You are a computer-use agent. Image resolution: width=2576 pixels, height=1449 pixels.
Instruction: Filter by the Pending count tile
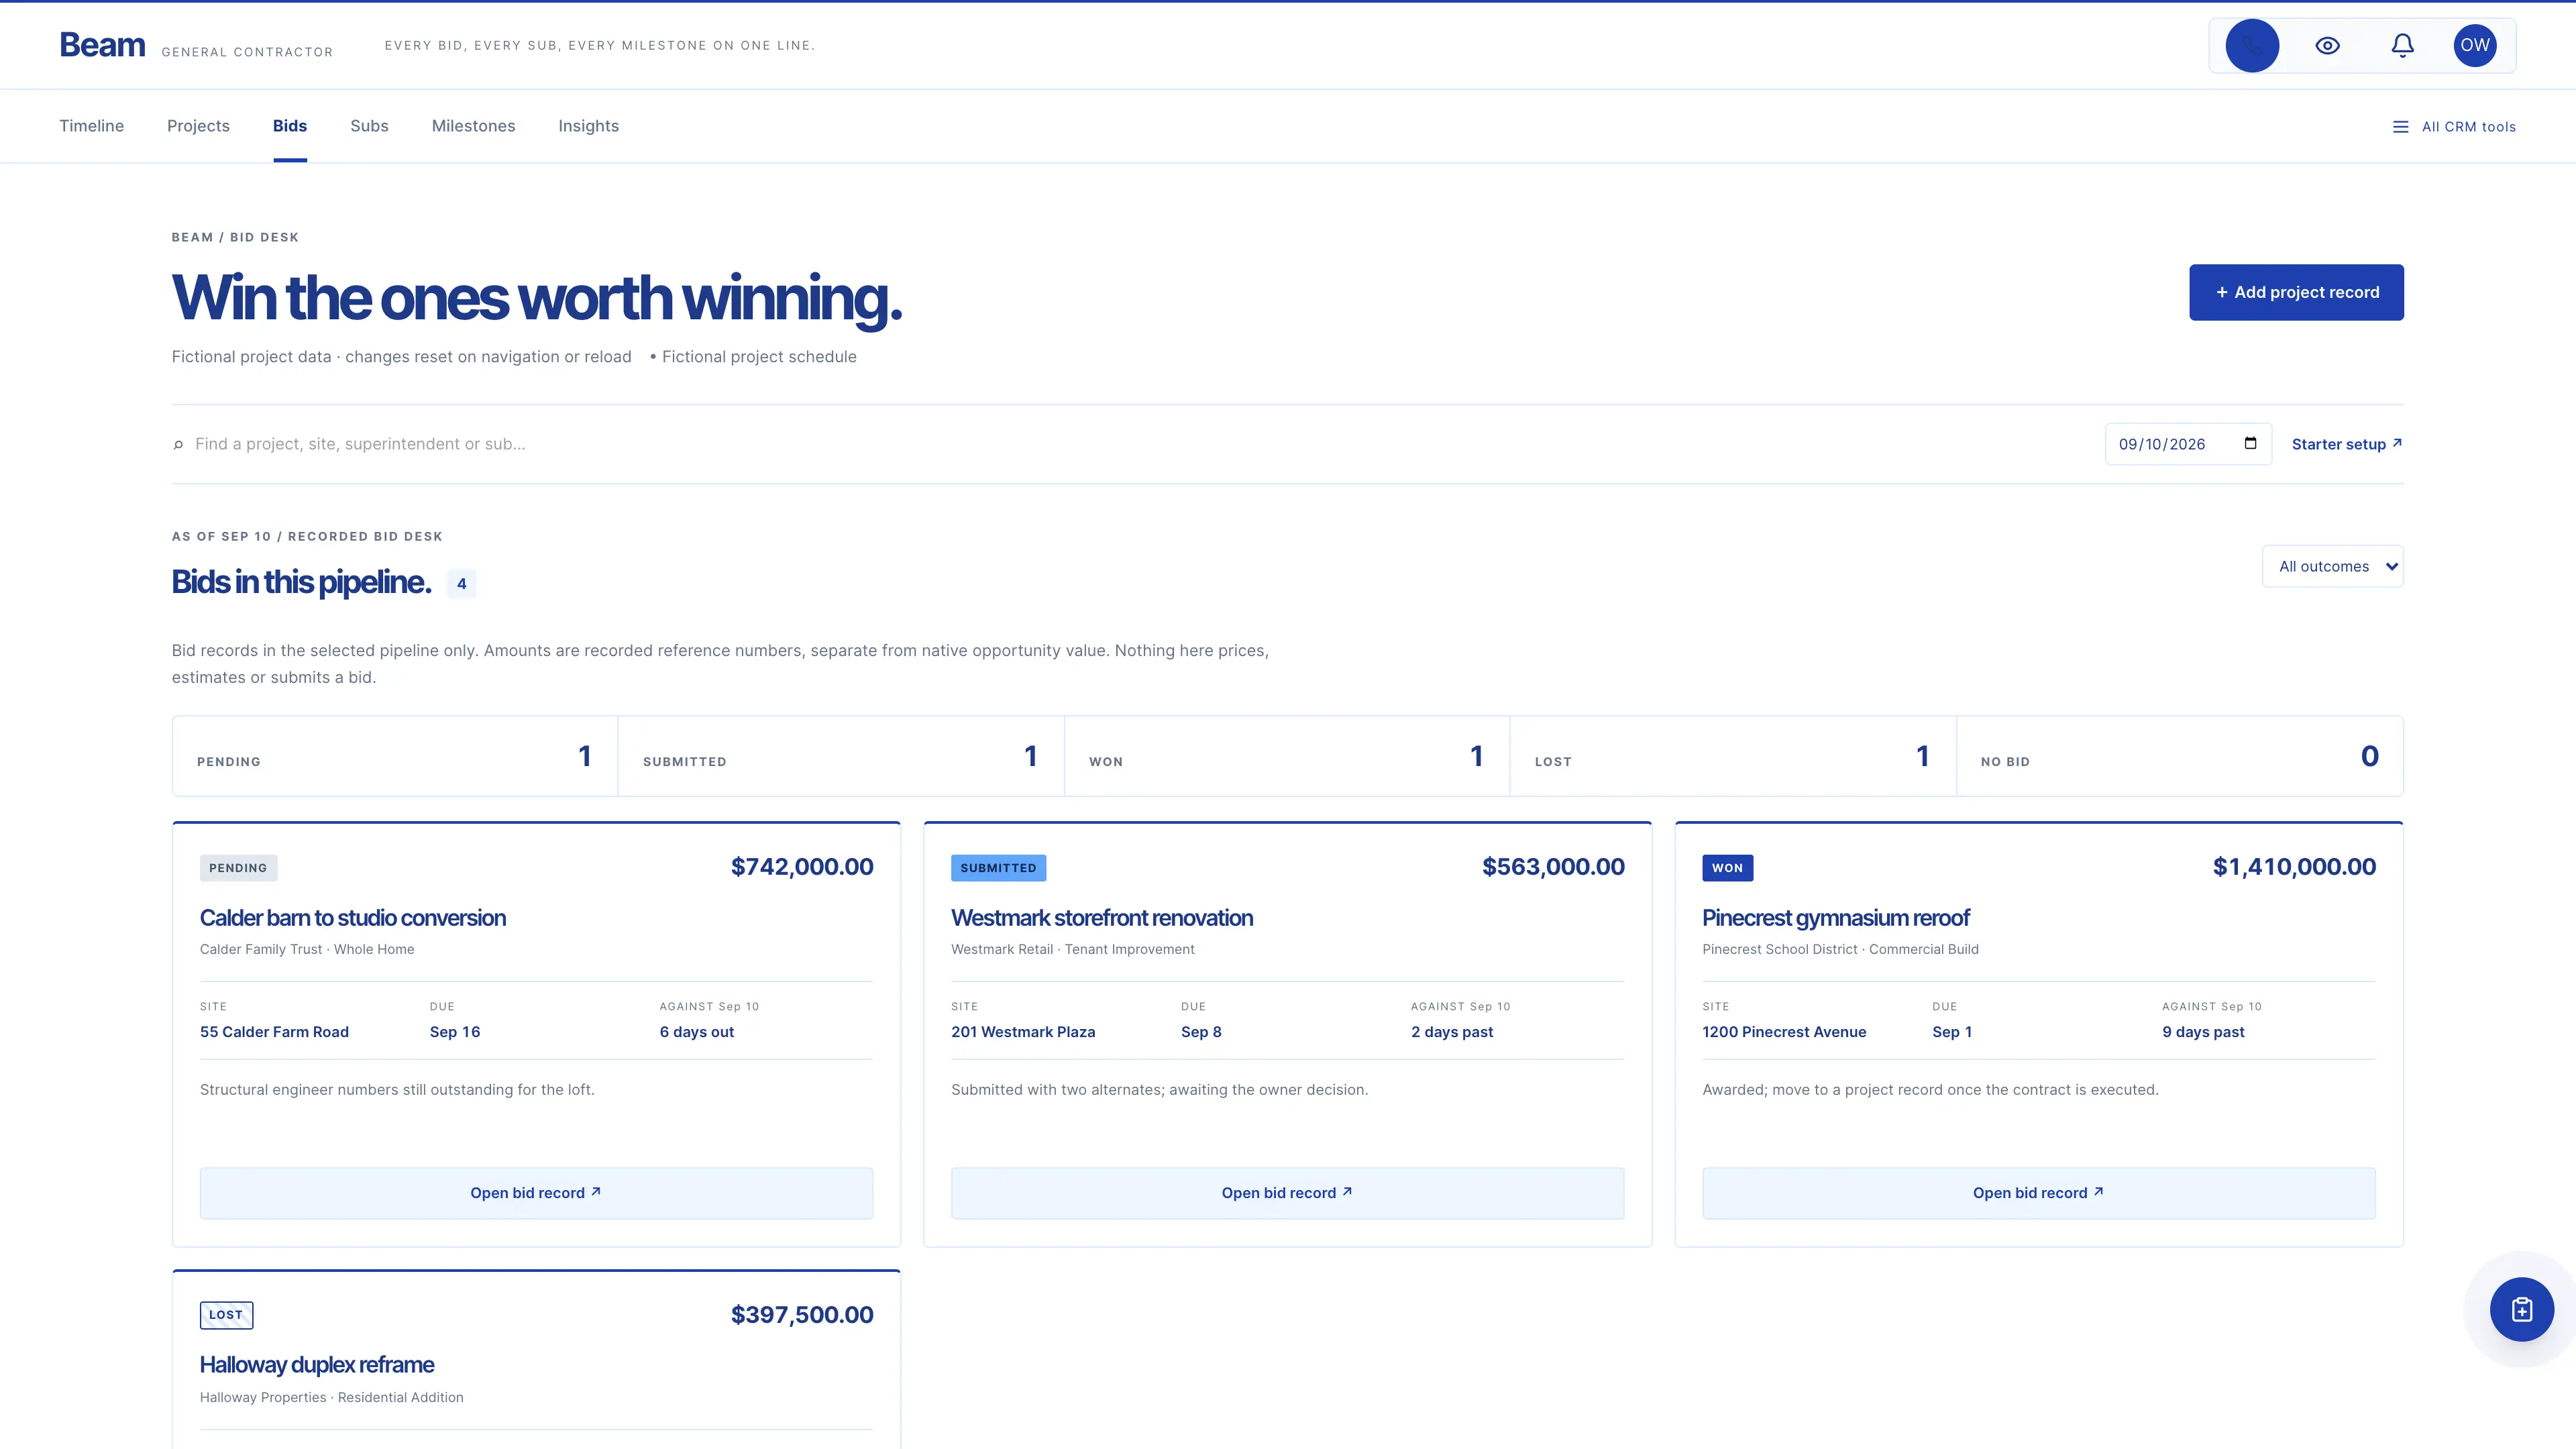point(395,756)
